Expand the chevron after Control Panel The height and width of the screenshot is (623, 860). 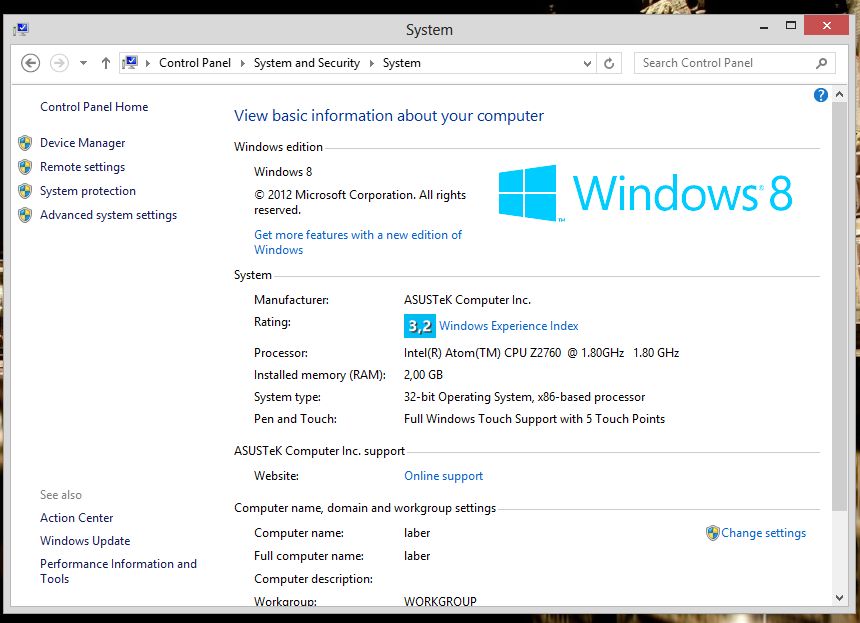click(x=242, y=63)
